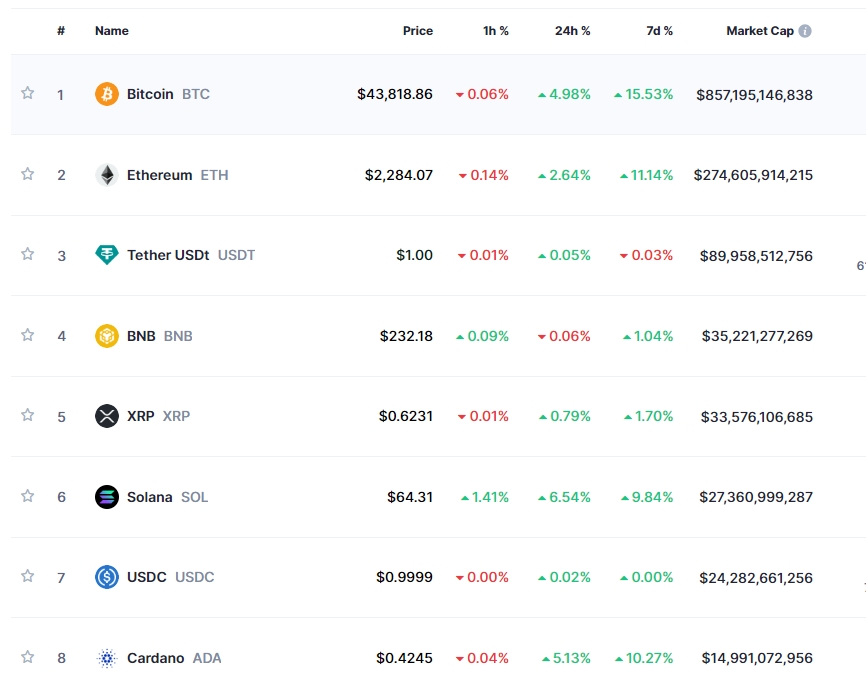Viewport: 866px width, 698px height.
Task: Sort by the Name column header
Action: tap(111, 31)
